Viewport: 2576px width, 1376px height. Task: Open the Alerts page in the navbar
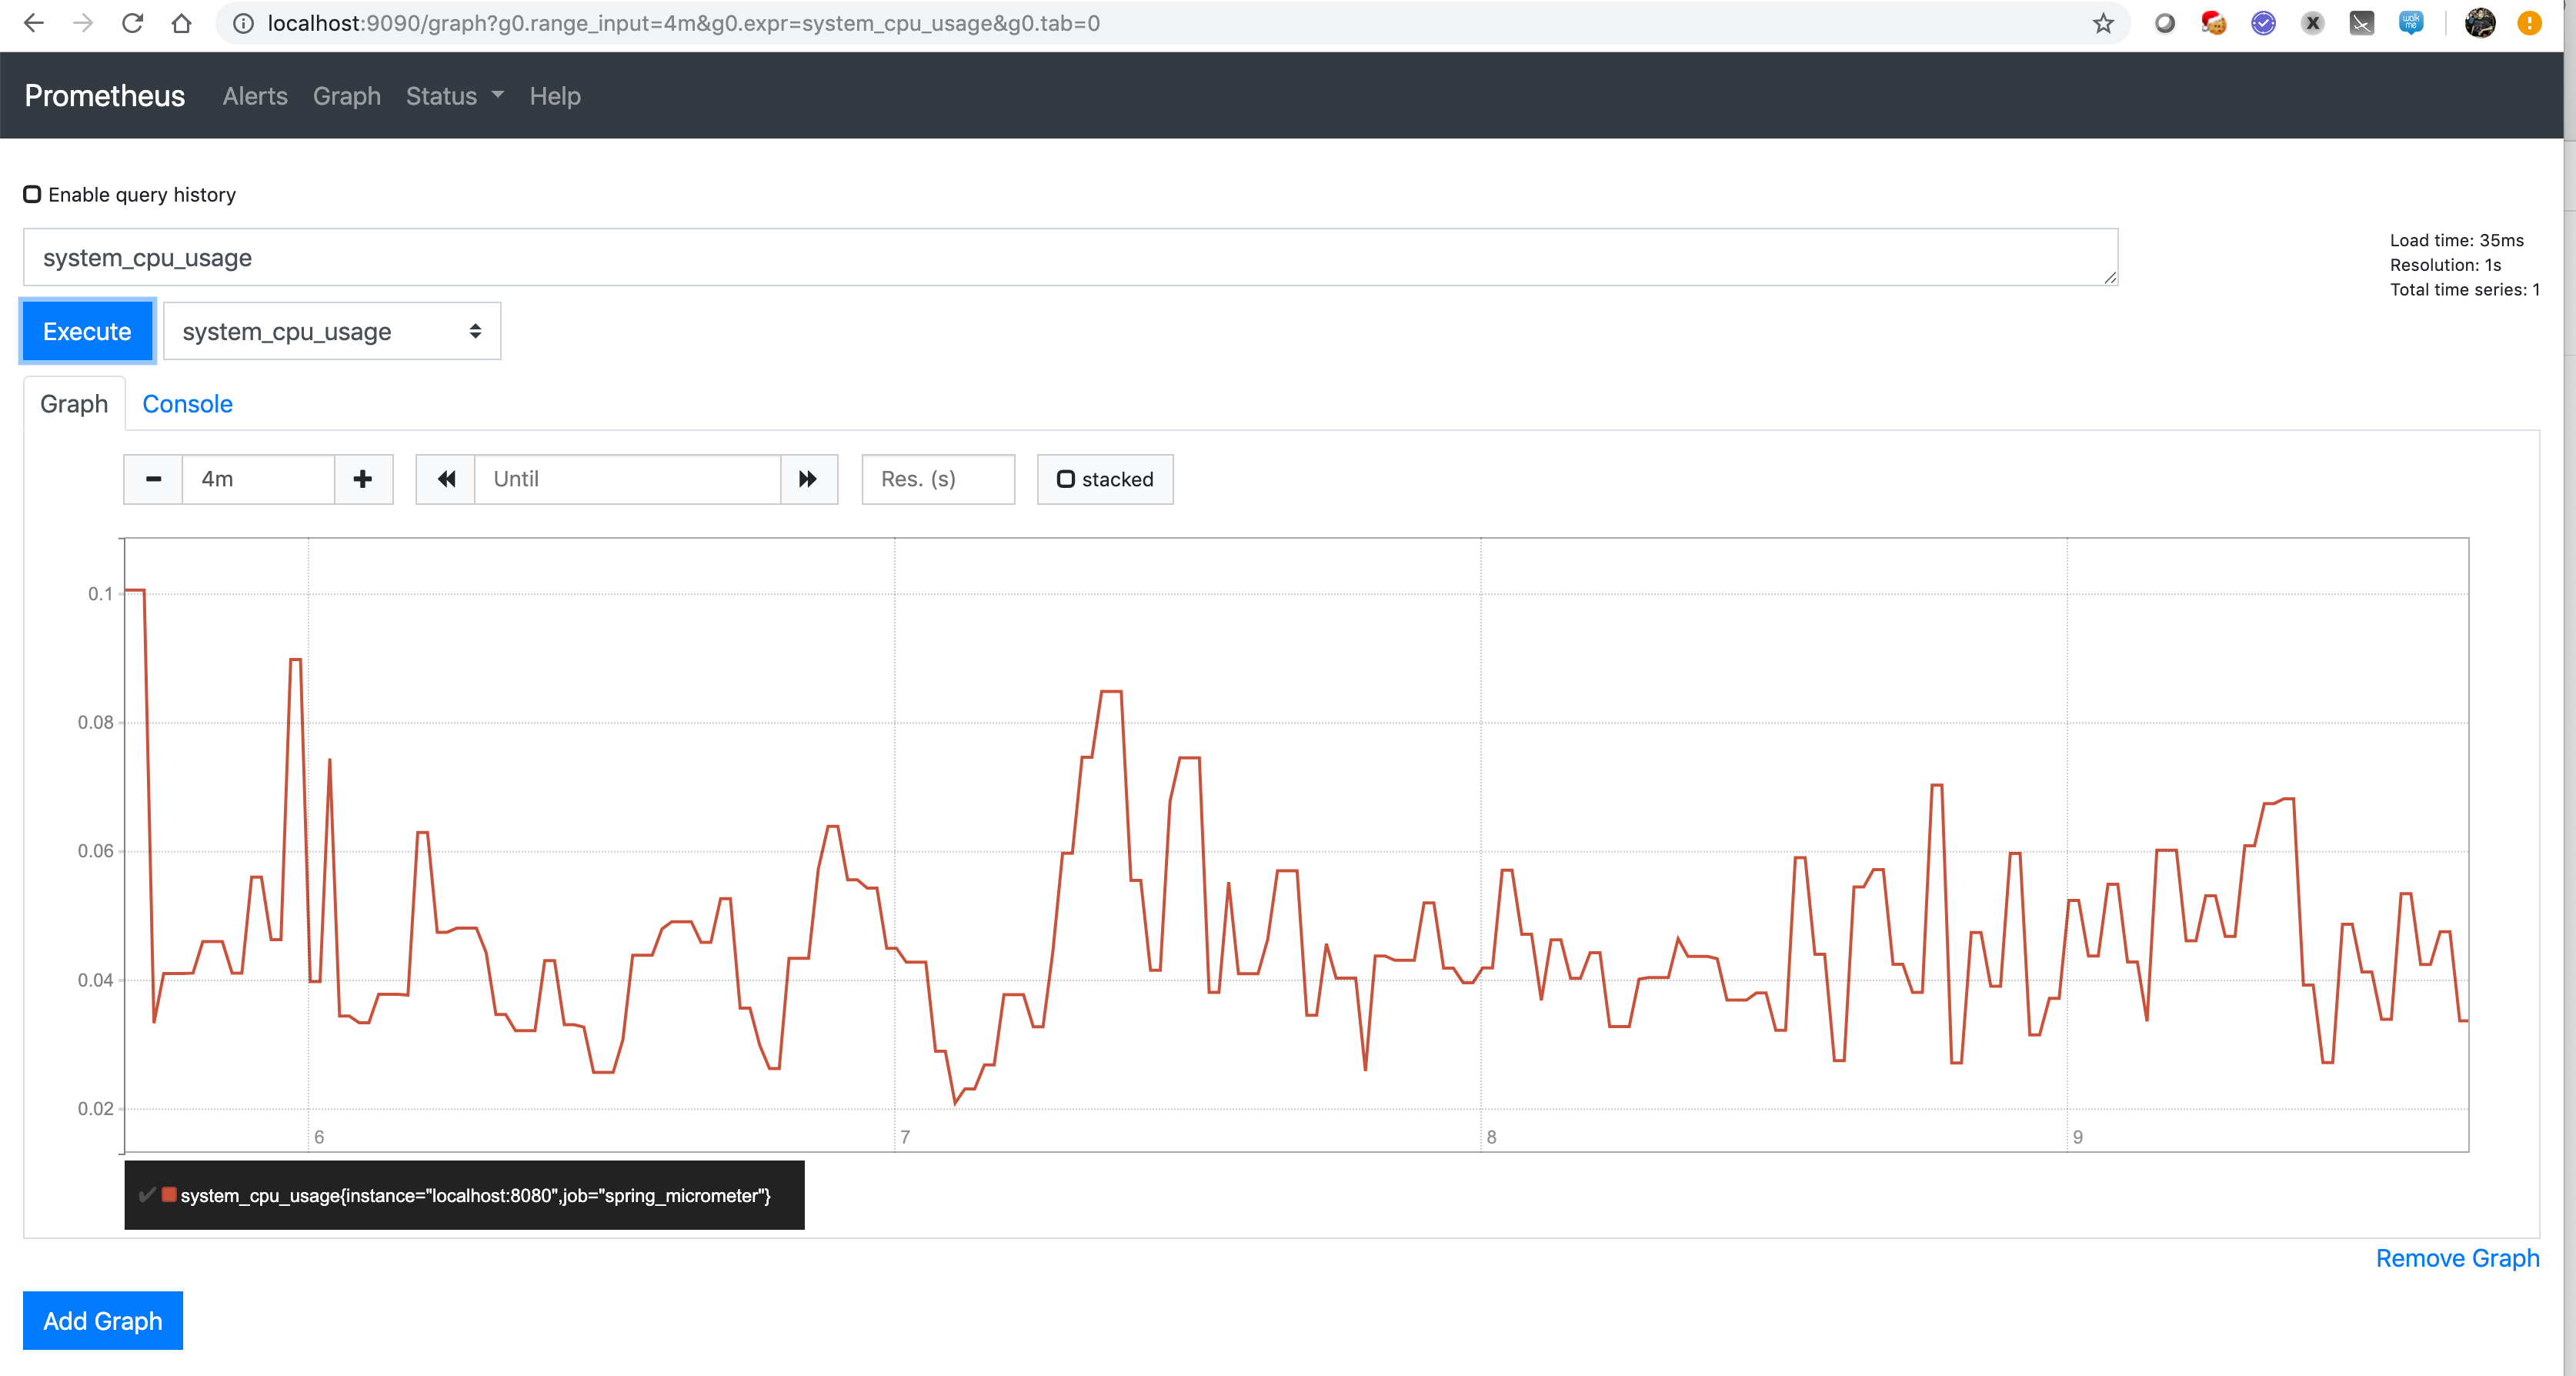click(254, 96)
